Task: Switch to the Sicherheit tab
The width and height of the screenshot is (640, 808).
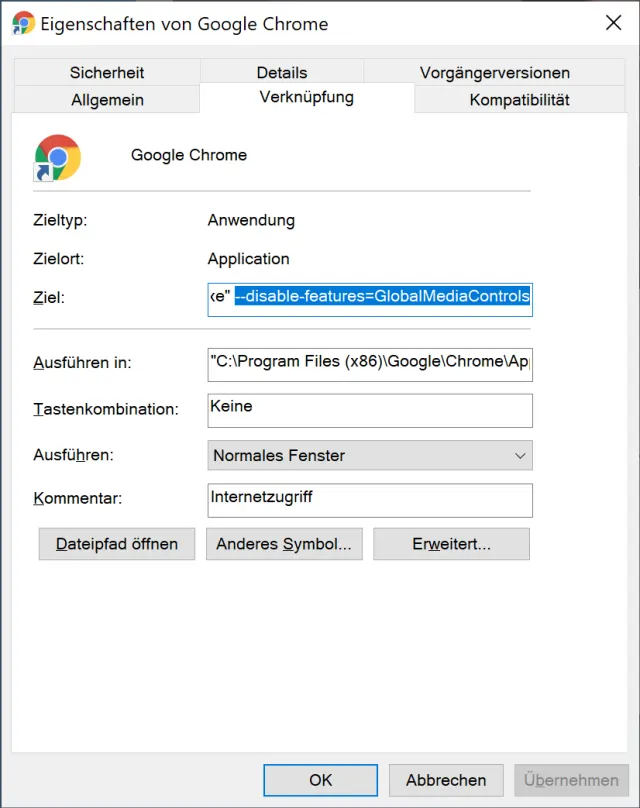Action: 107,73
